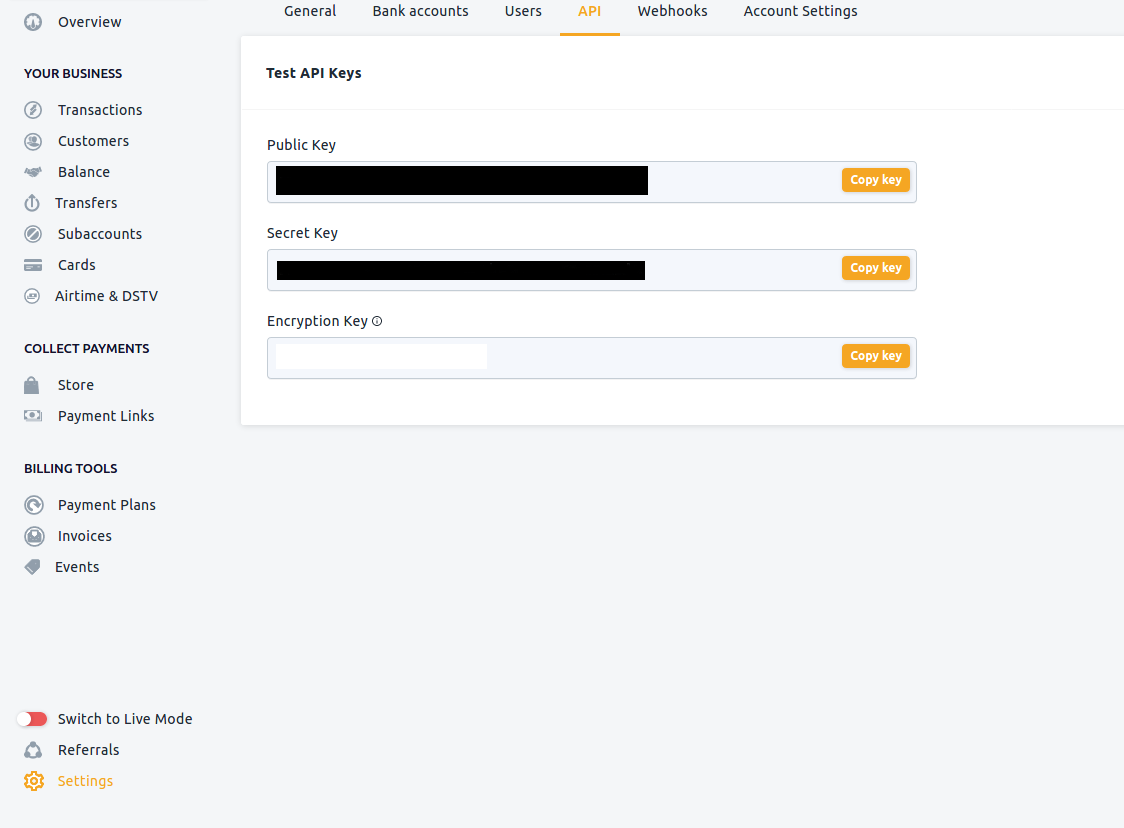
Task: Open the Bank accounts tab
Action: pos(420,11)
